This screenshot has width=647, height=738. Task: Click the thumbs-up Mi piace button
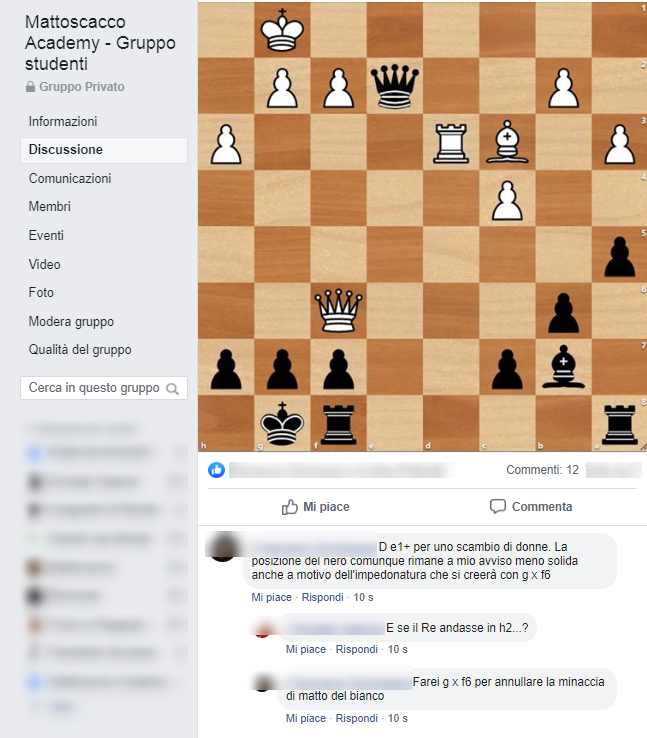pos(316,507)
